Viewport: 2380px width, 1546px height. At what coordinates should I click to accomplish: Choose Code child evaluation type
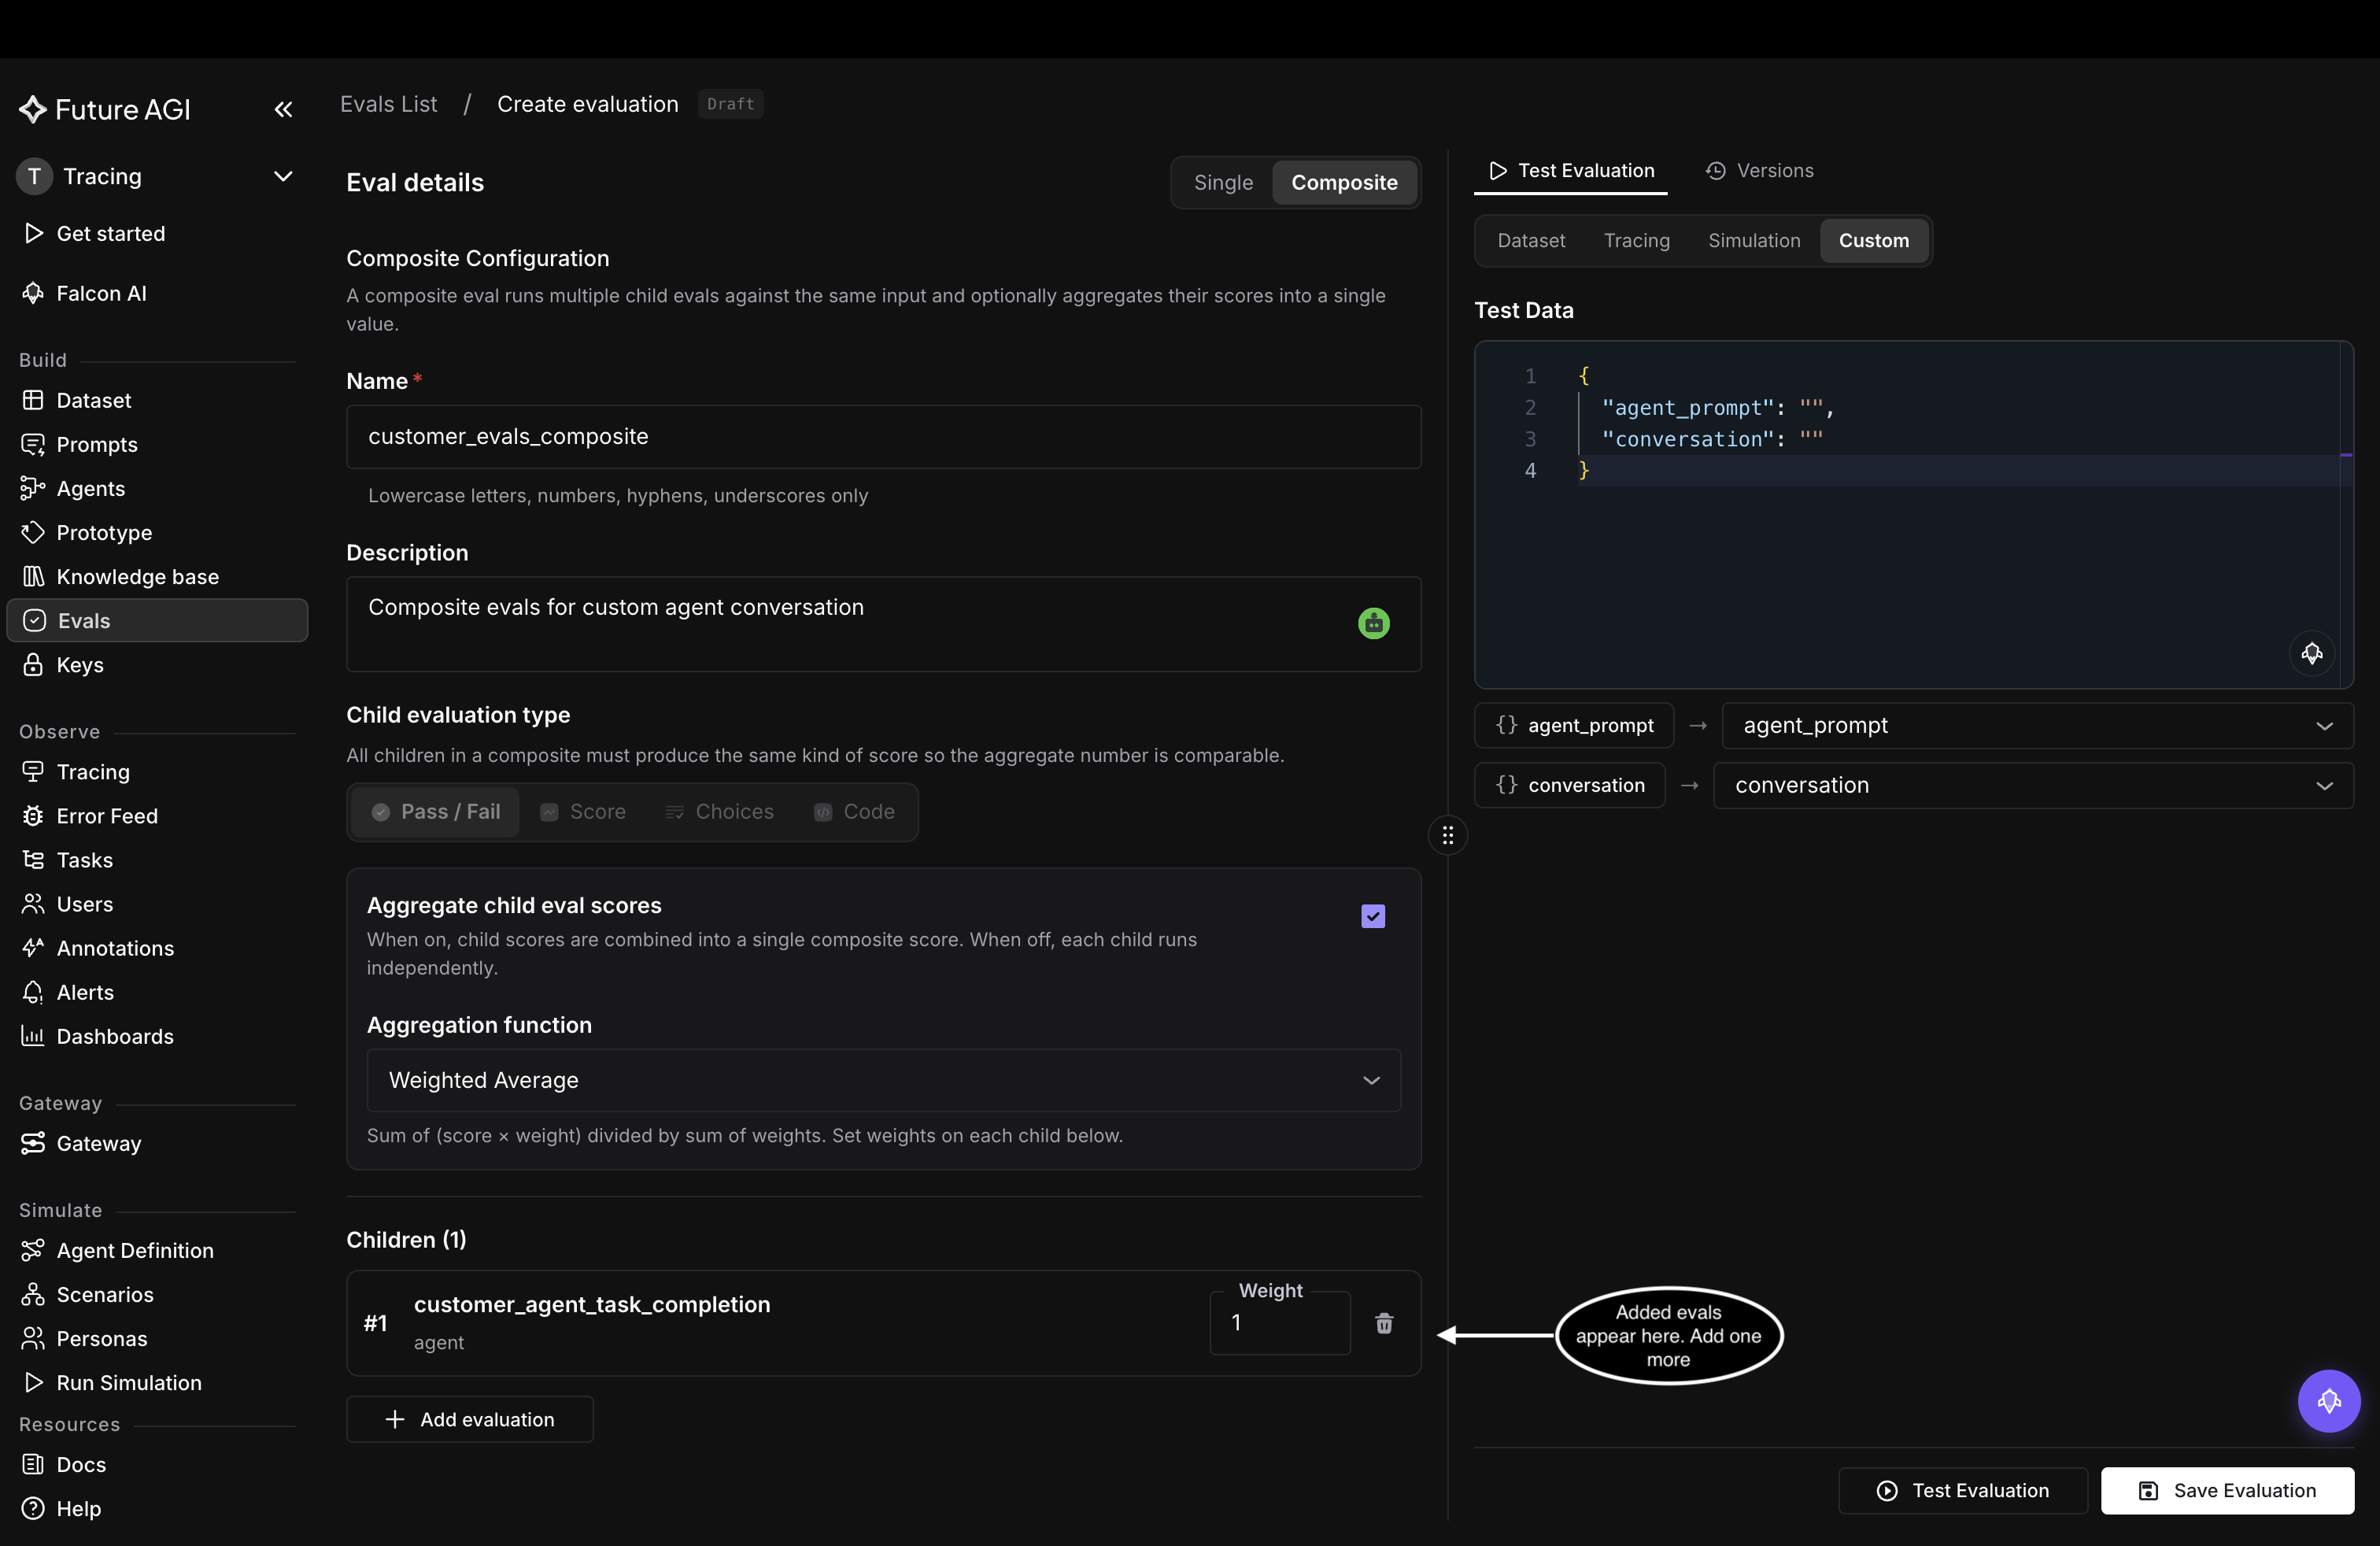(855, 811)
